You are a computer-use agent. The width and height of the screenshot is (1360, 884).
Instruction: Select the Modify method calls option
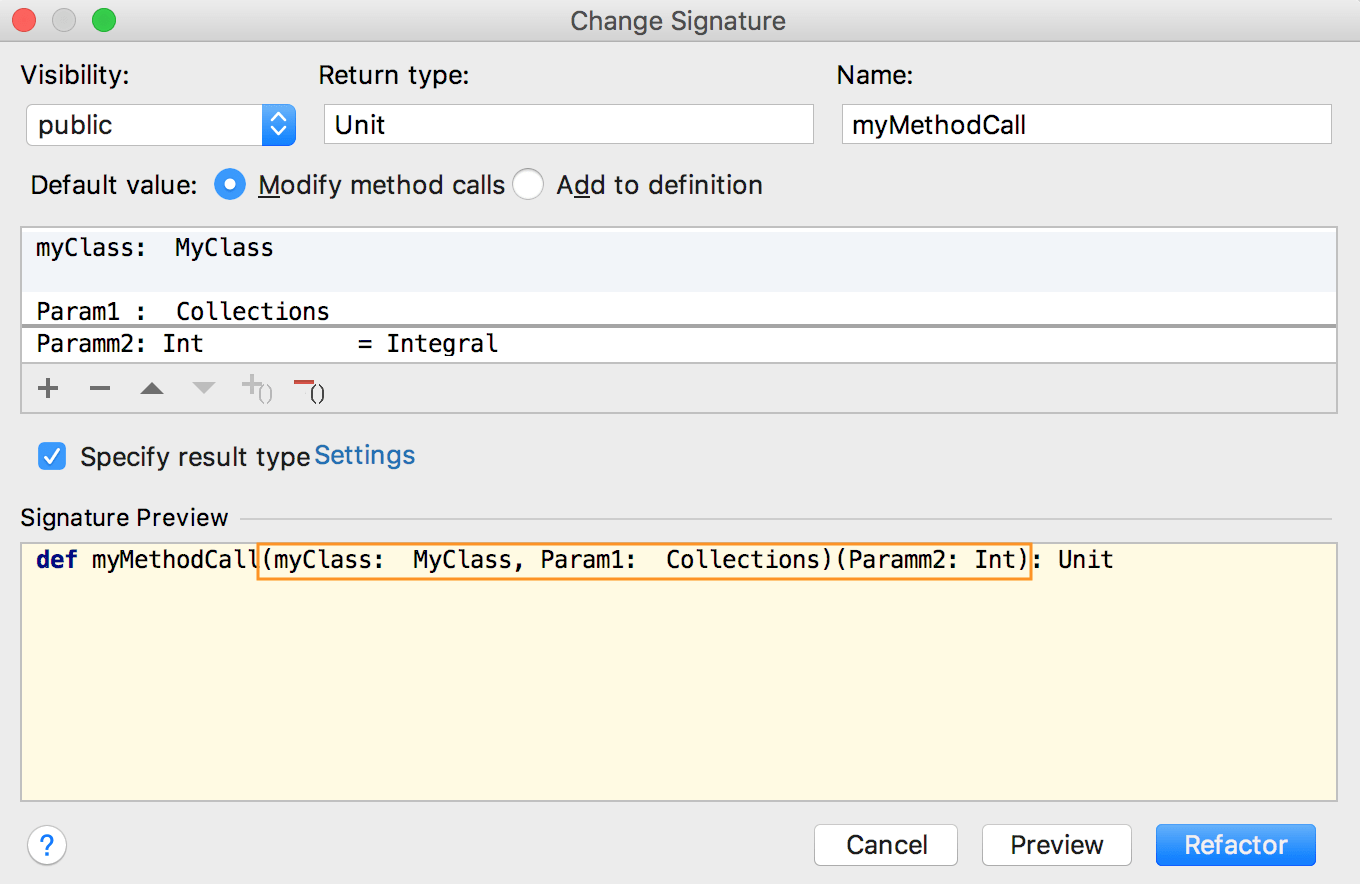pos(230,185)
